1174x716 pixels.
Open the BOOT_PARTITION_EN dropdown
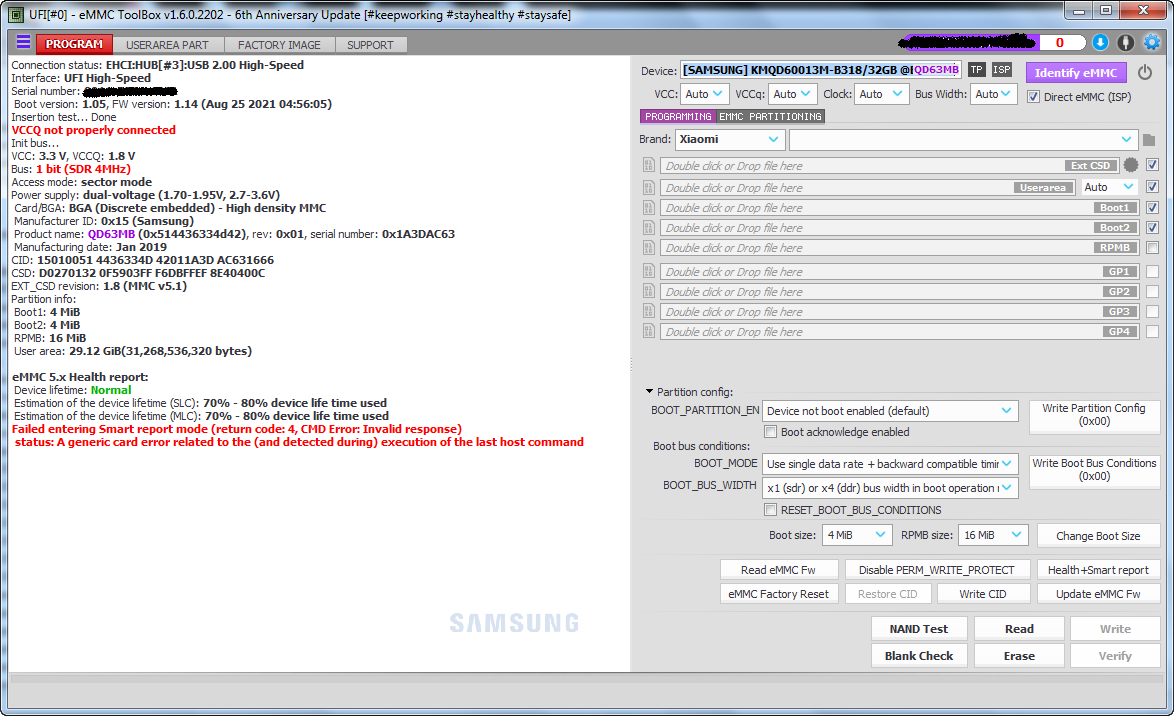890,411
